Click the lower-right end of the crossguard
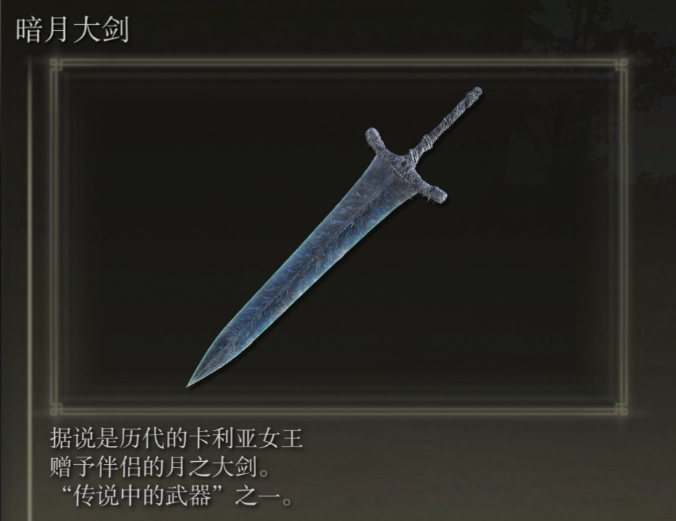This screenshot has height=521, width=676. 436,195
